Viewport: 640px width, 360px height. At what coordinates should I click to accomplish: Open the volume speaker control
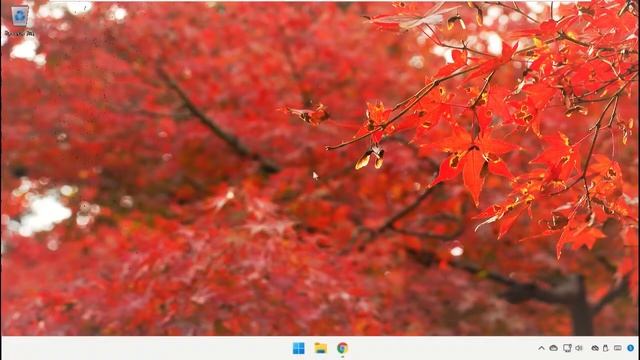point(579,348)
